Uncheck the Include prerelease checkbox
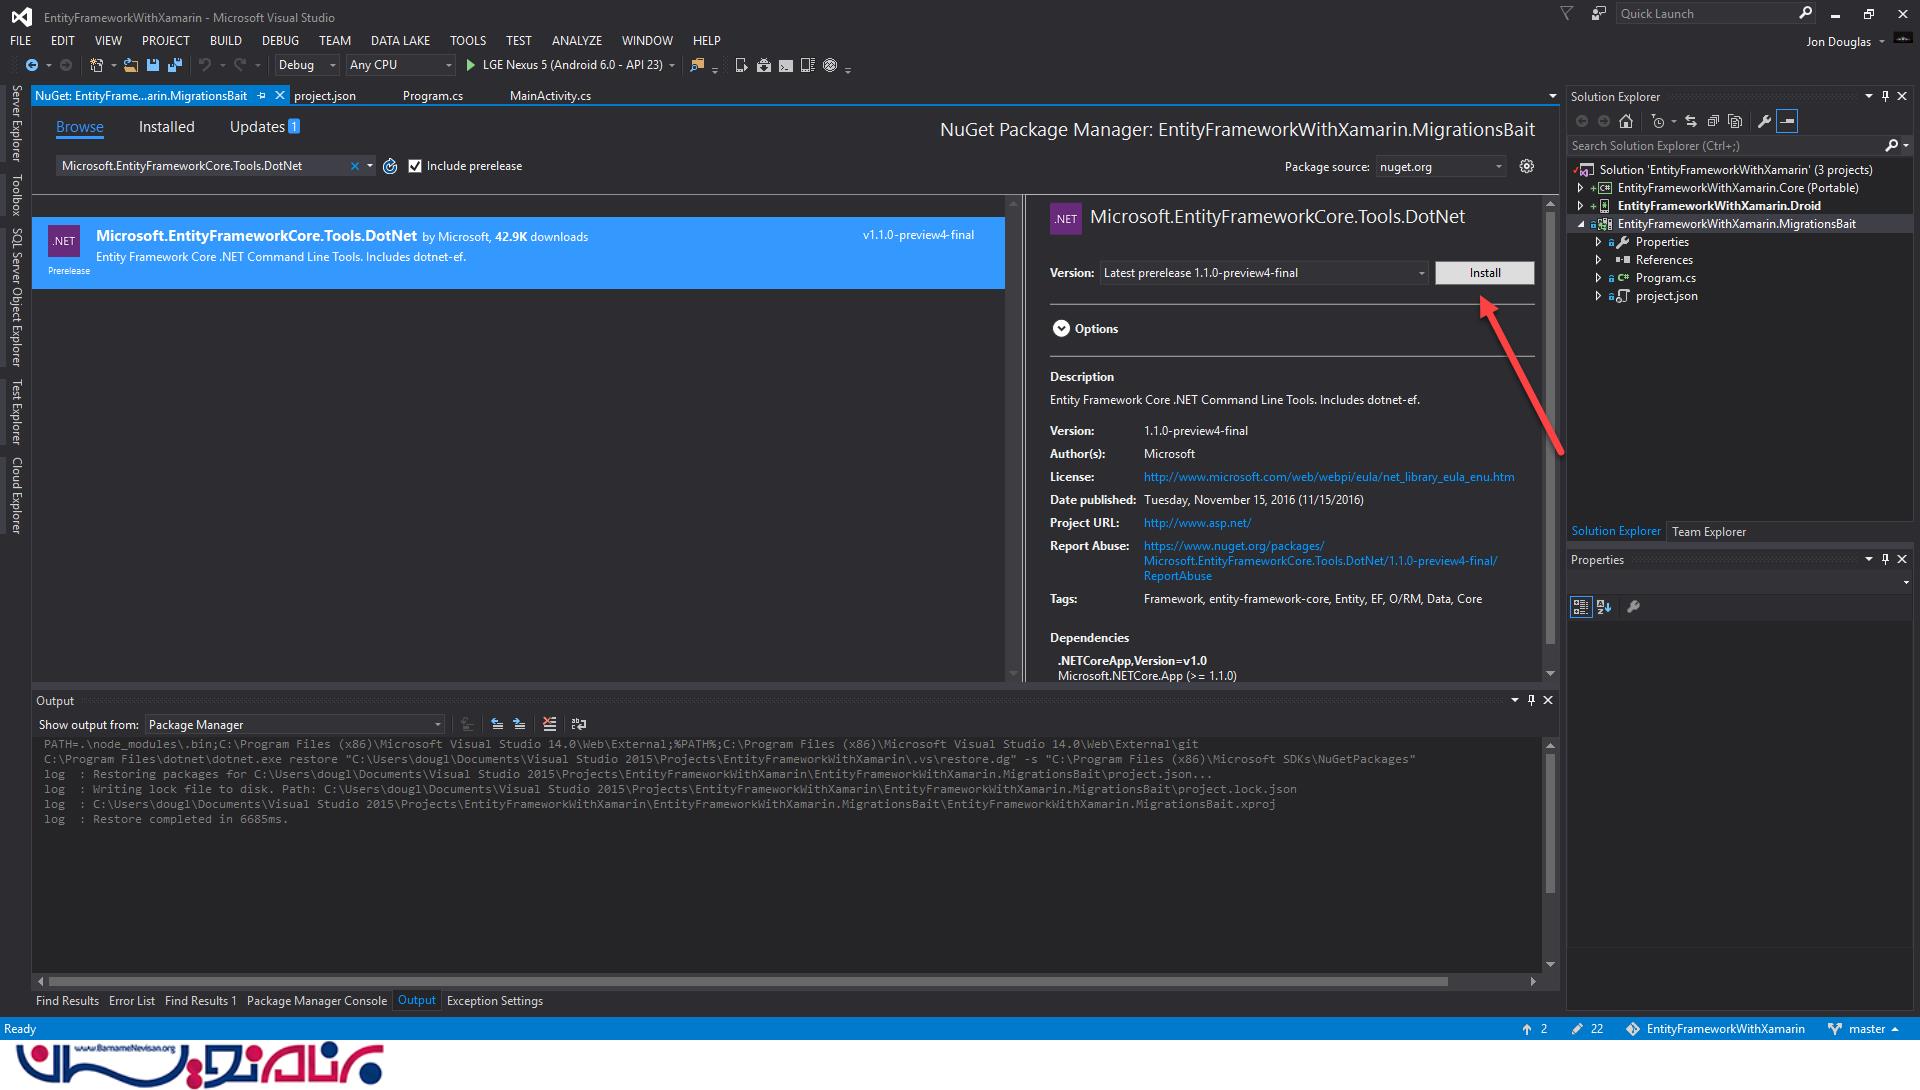 [415, 166]
